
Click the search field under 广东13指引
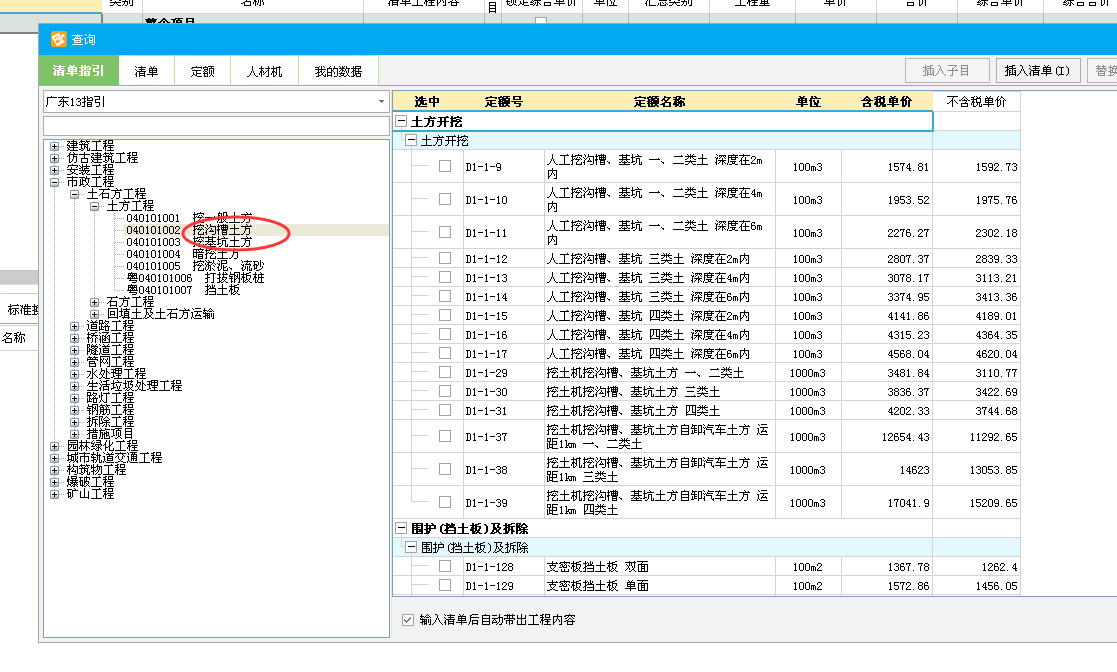(216, 125)
